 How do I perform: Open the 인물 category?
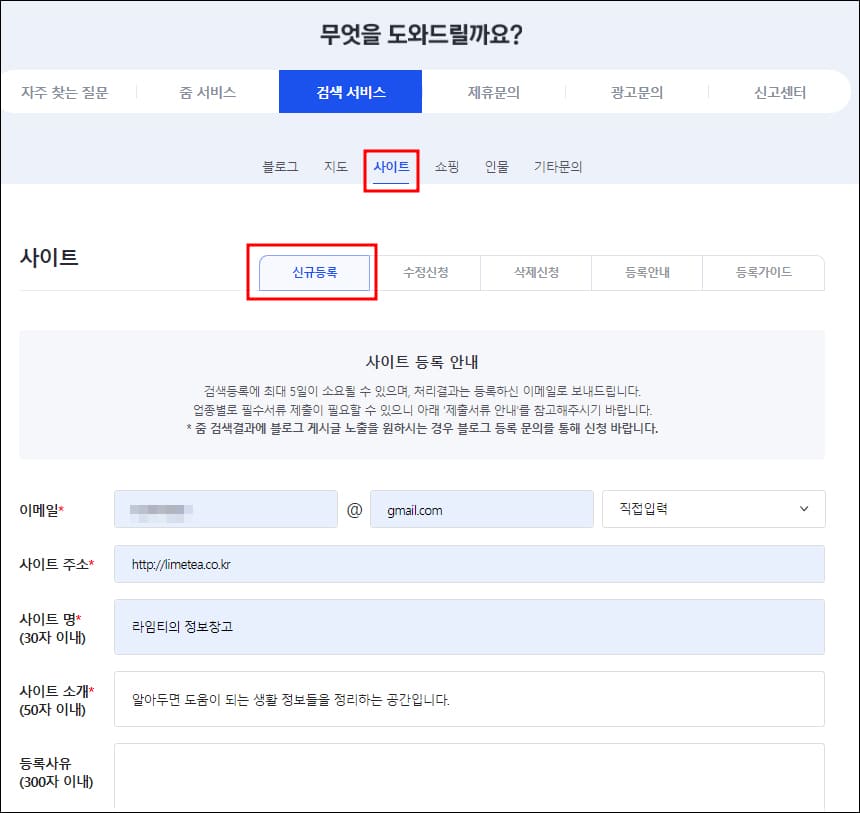click(498, 167)
